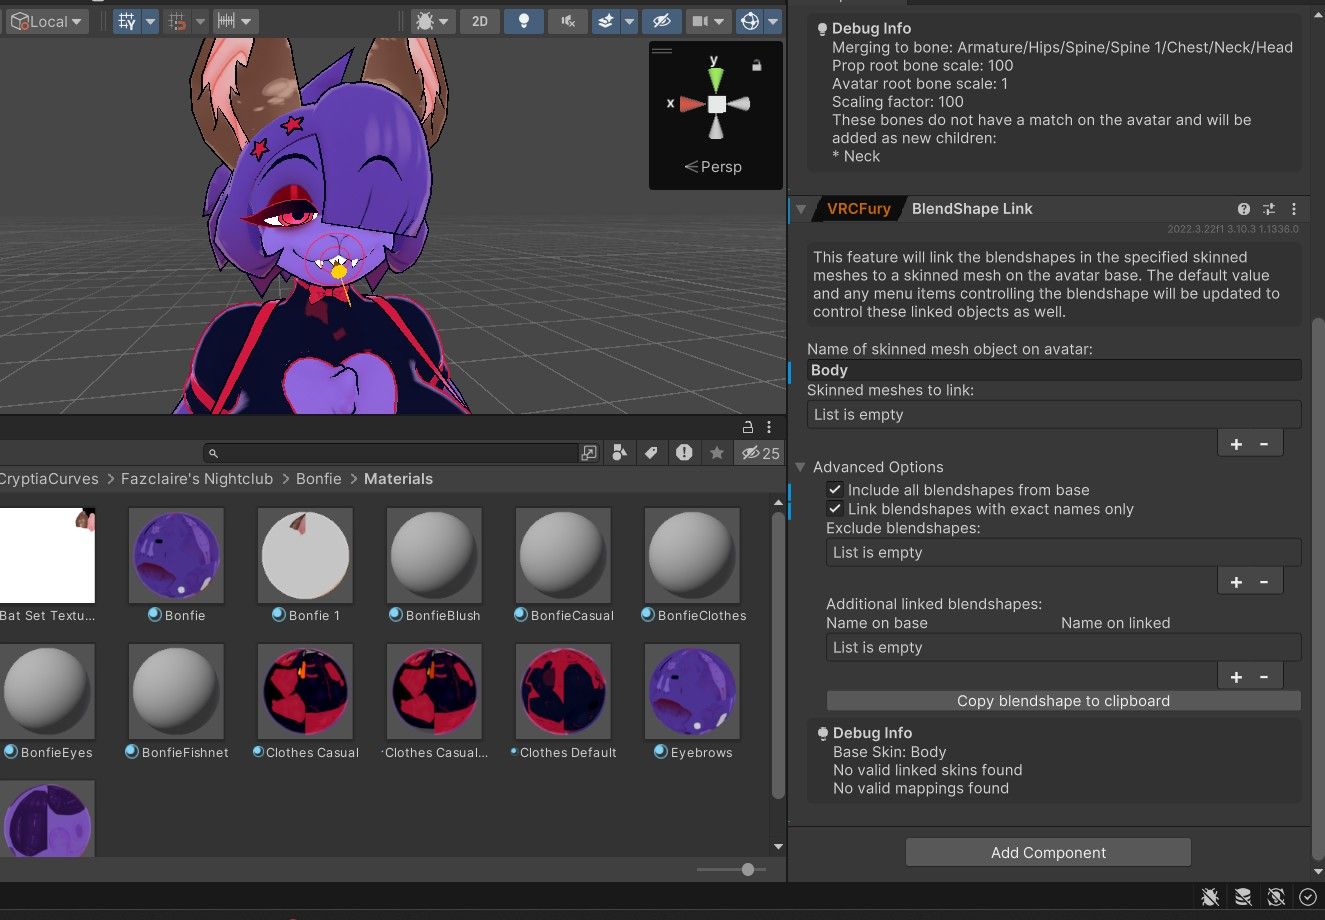Toggle 2D scene view mode
The width and height of the screenshot is (1325, 920).
coord(480,21)
